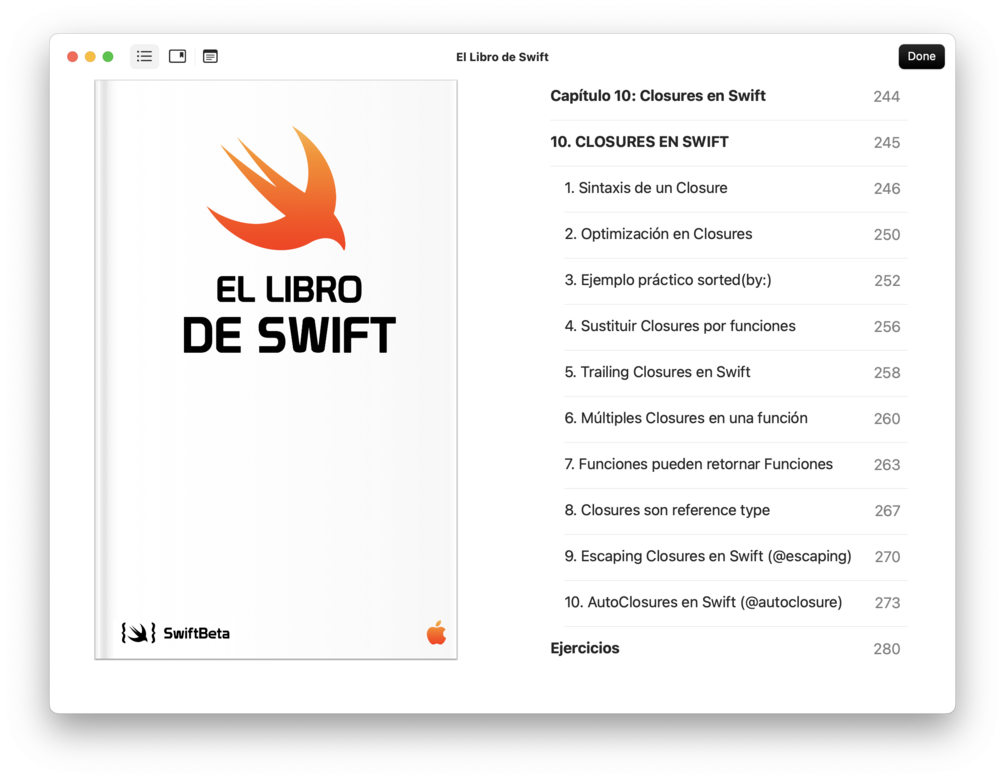The width and height of the screenshot is (1005, 779).
Task: Jump to 1. Sintaxis de un Closure
Action: click(x=735, y=188)
